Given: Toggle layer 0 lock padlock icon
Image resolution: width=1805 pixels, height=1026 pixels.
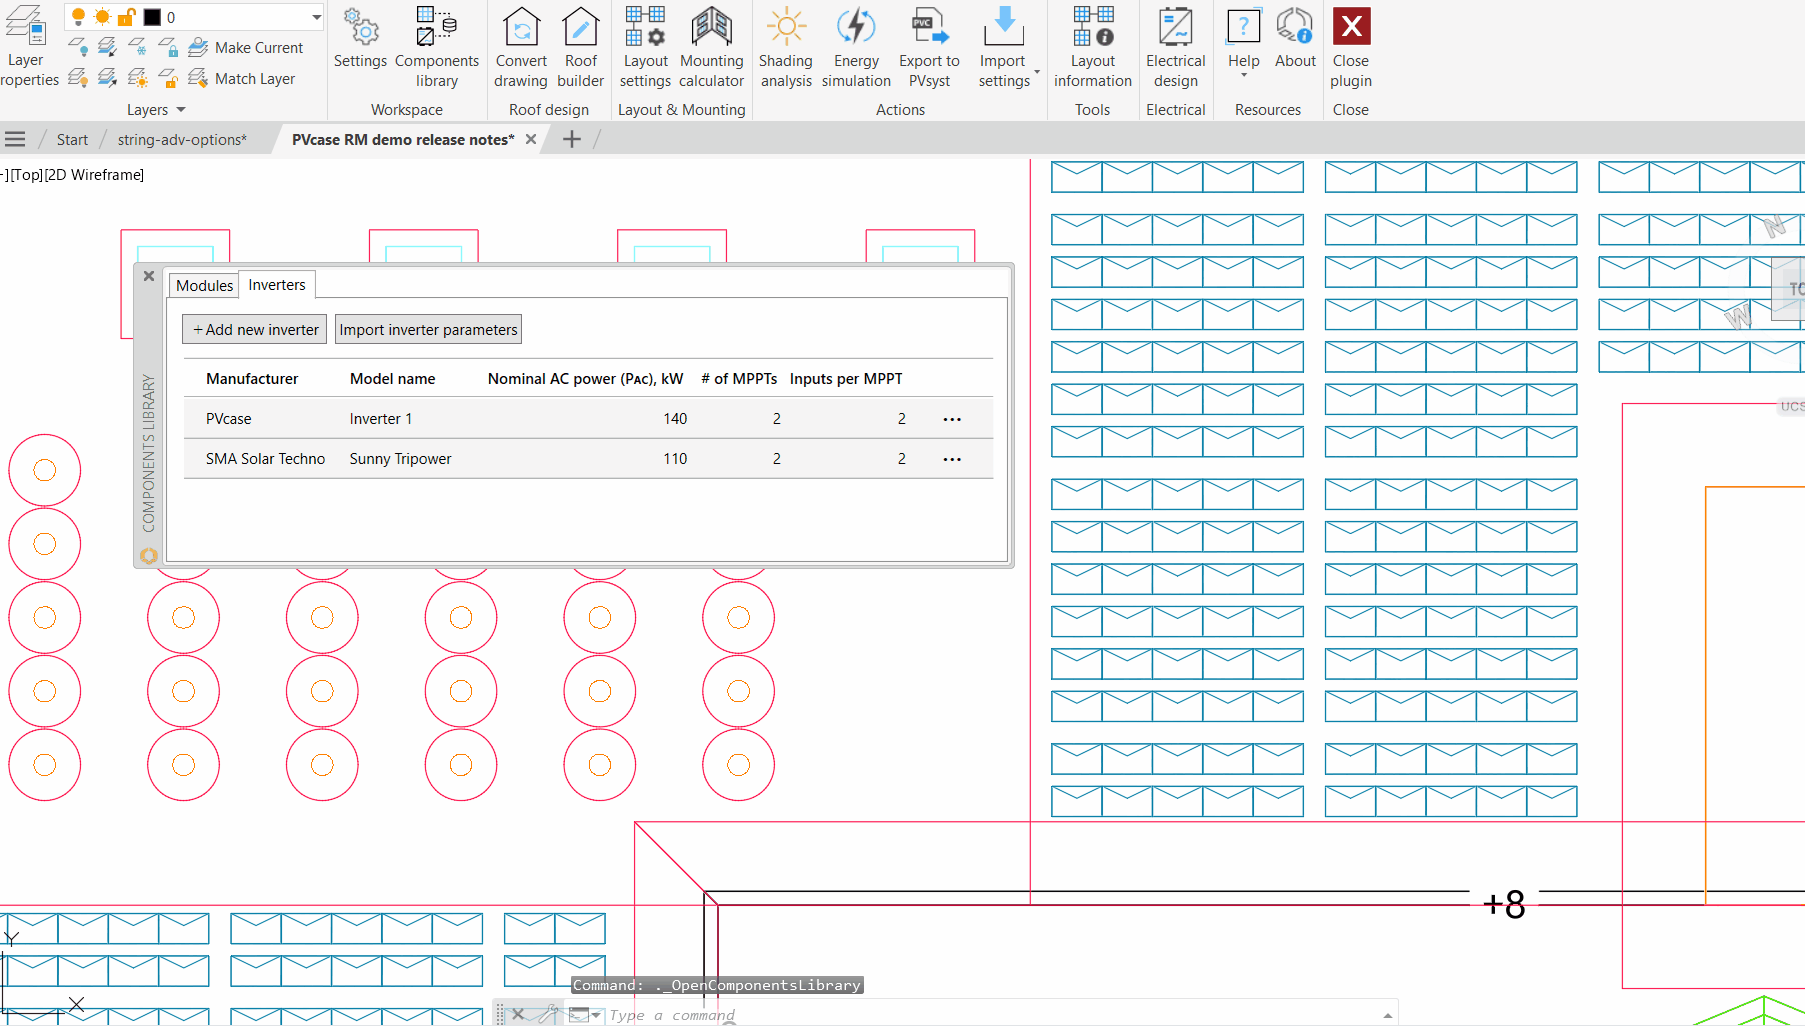Looking at the screenshot, I should pos(126,17).
